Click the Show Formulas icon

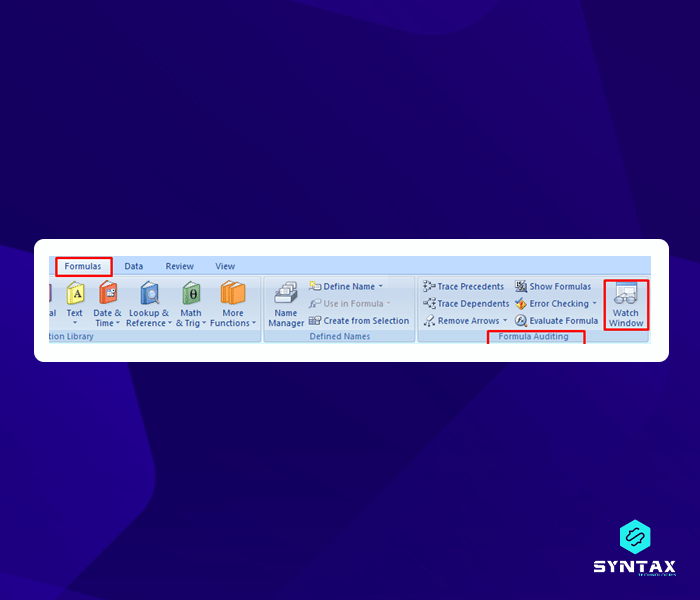521,286
